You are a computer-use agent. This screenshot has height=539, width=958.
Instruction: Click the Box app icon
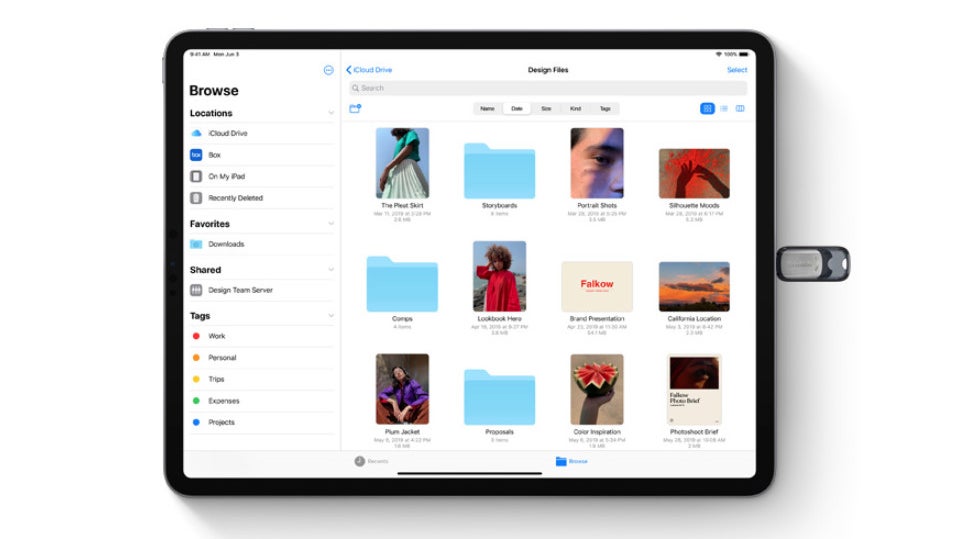(x=196, y=155)
